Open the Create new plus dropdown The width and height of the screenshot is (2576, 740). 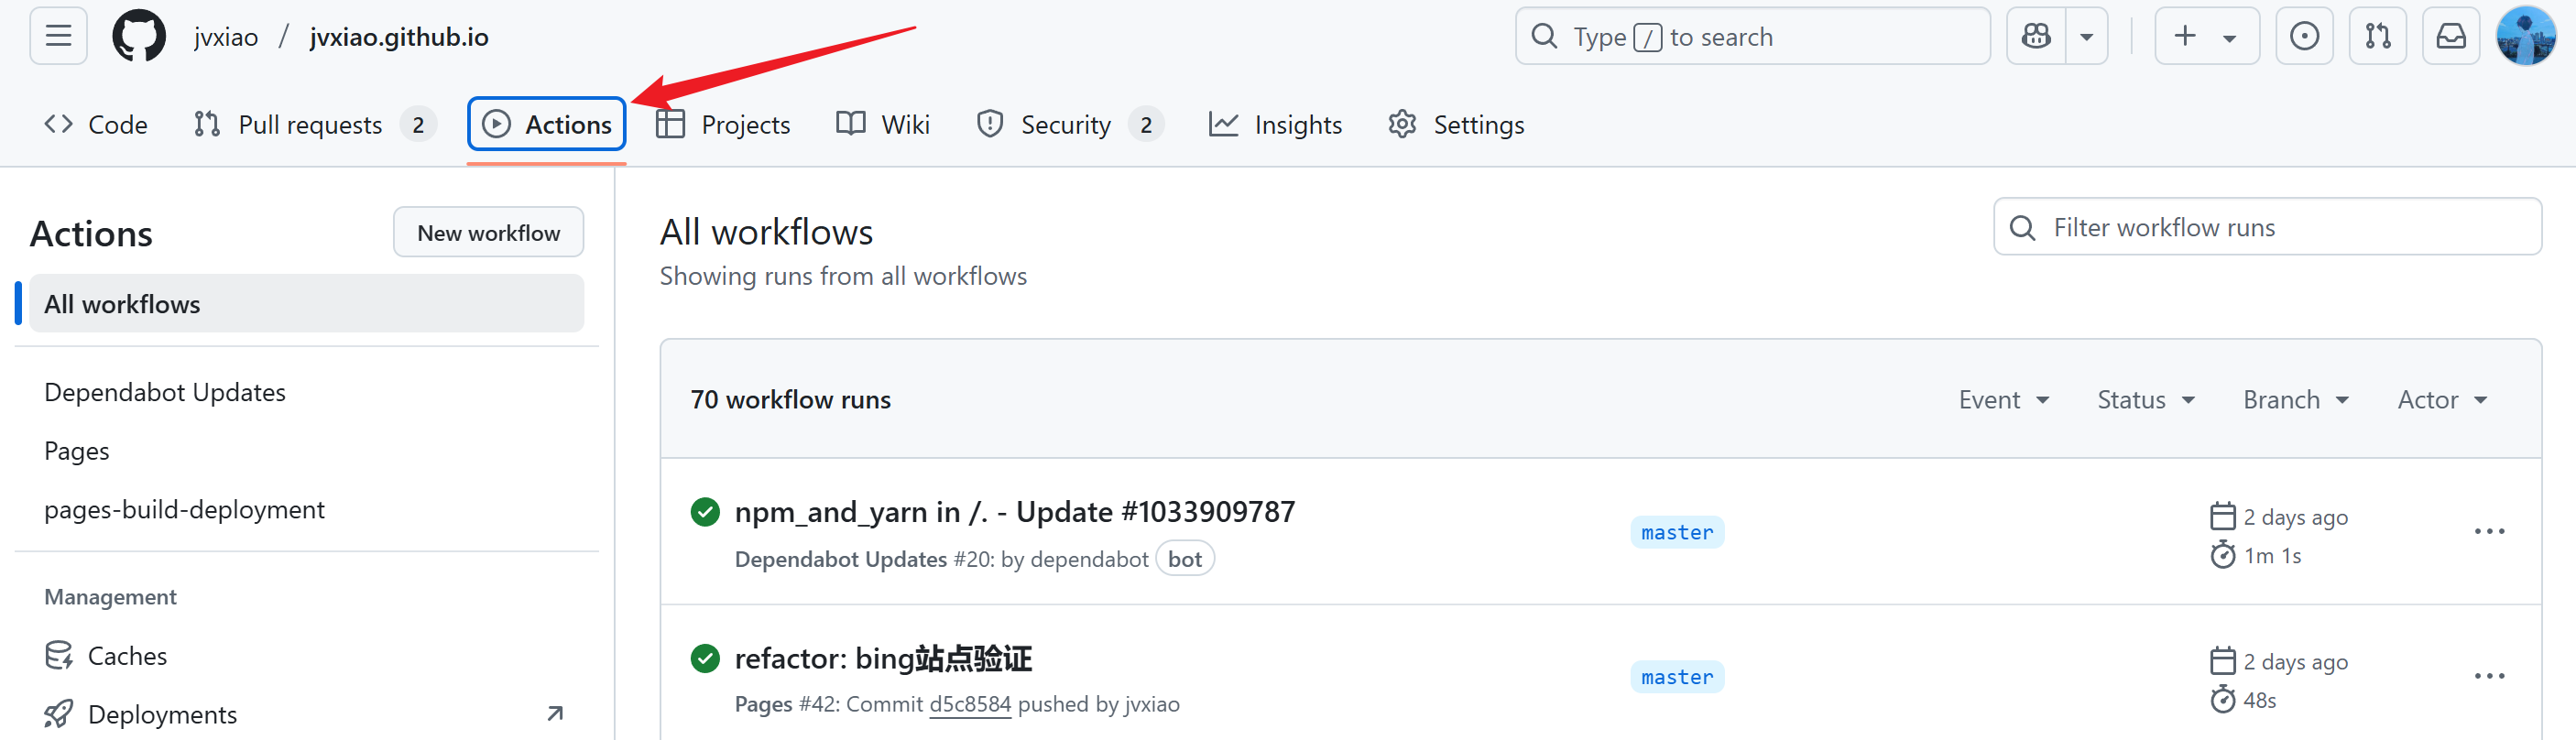pos(2206,37)
